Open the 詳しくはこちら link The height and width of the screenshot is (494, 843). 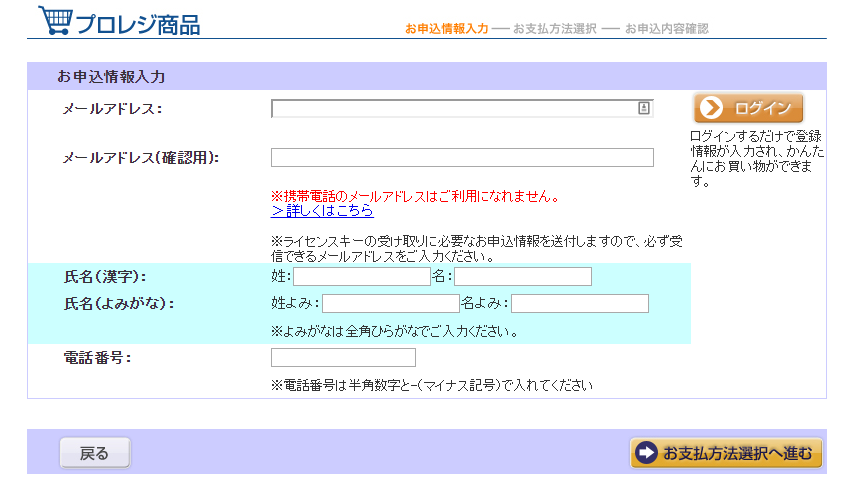[x=322, y=211]
